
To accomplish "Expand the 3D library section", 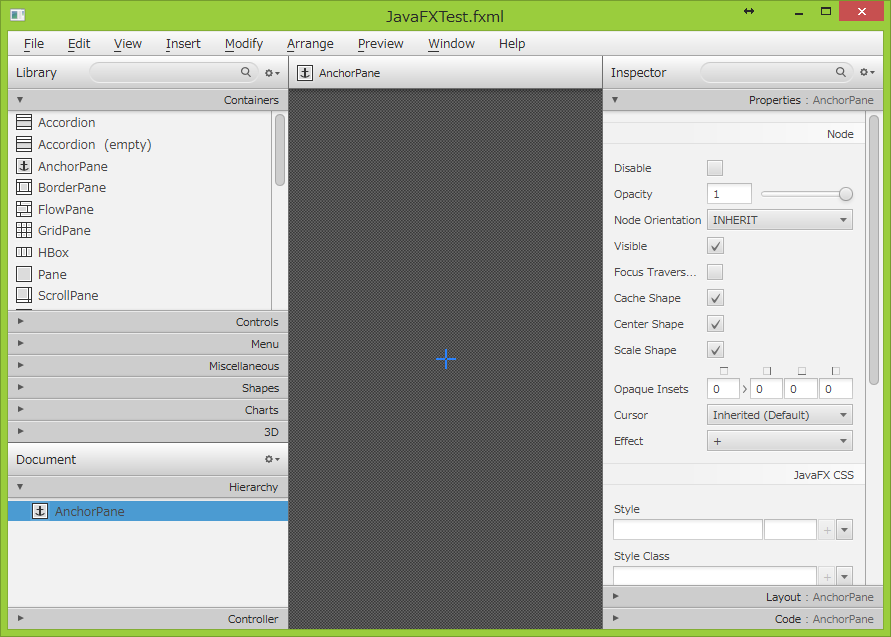I will [148, 432].
